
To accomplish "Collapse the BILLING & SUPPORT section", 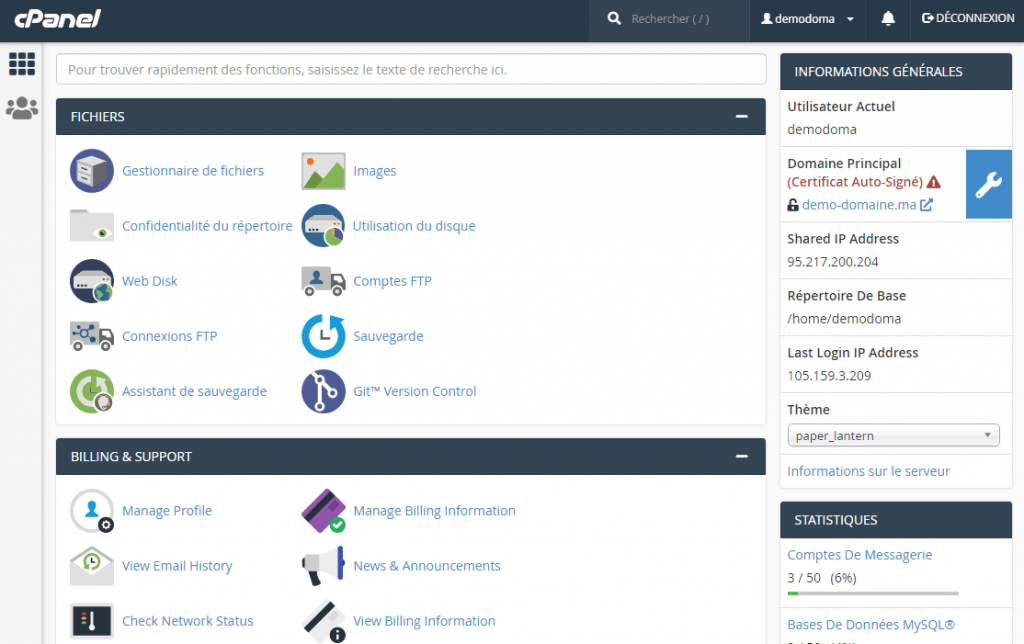I will [741, 456].
